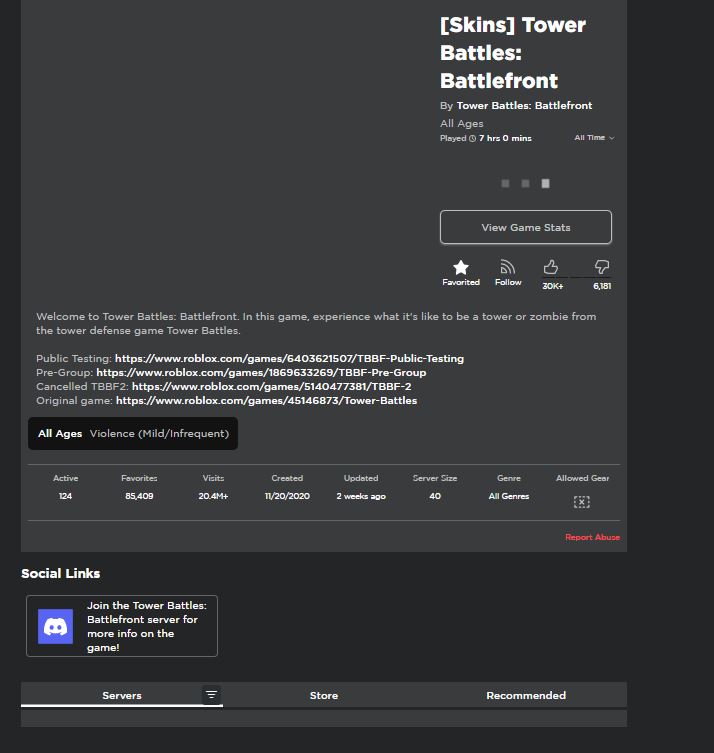
Task: Click the 6,181 dislikes count
Action: pos(602,286)
